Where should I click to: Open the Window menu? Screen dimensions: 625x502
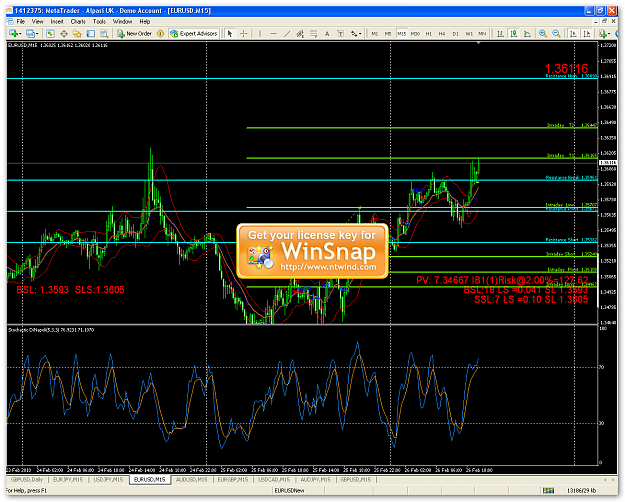click(122, 22)
